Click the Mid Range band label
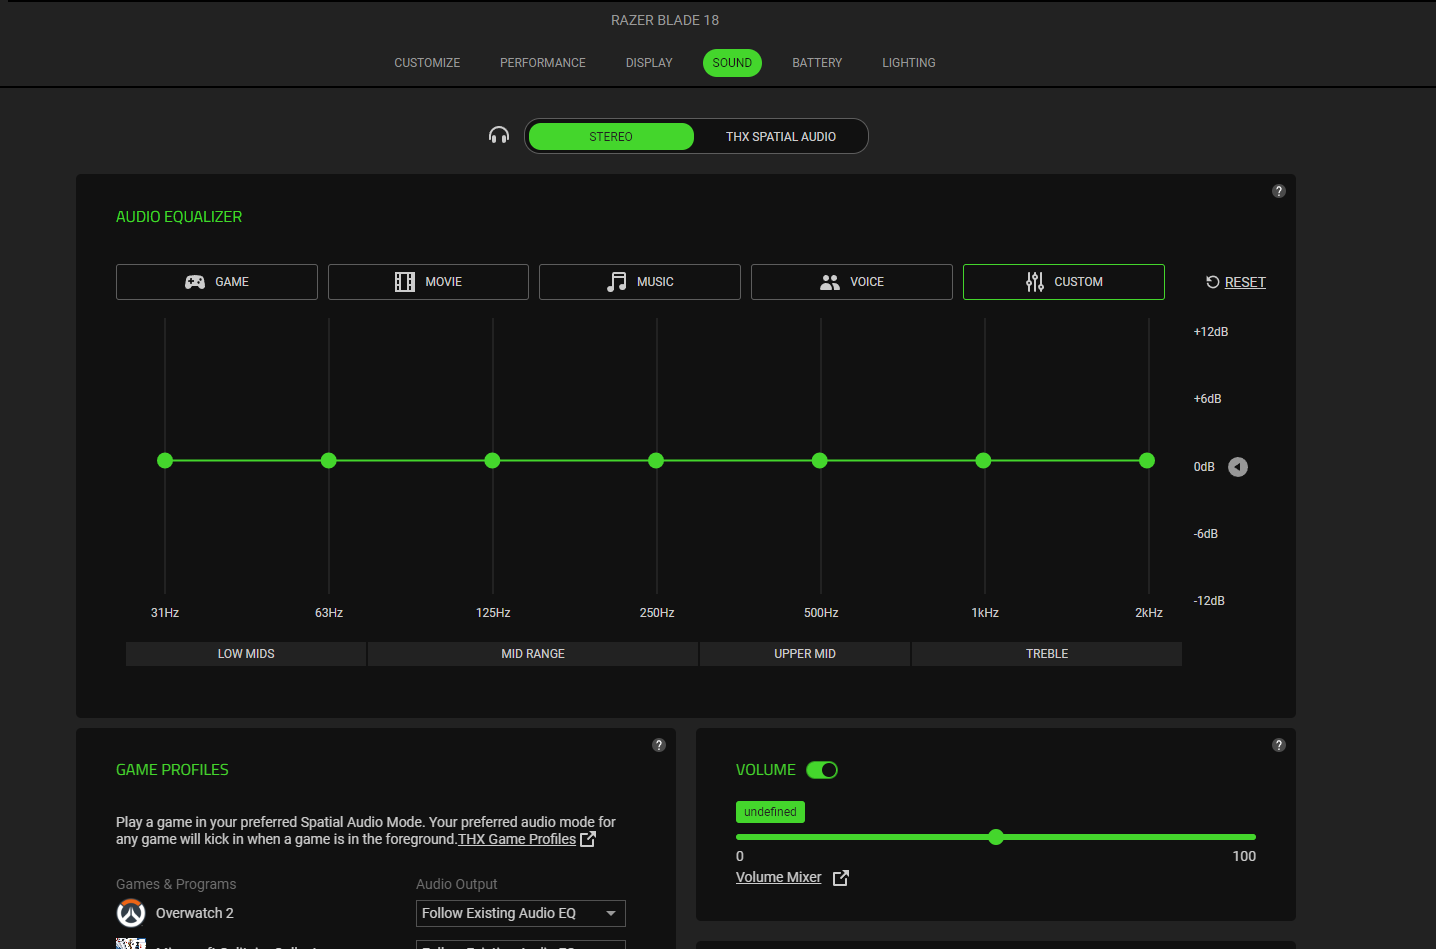The image size is (1436, 949). coord(533,654)
